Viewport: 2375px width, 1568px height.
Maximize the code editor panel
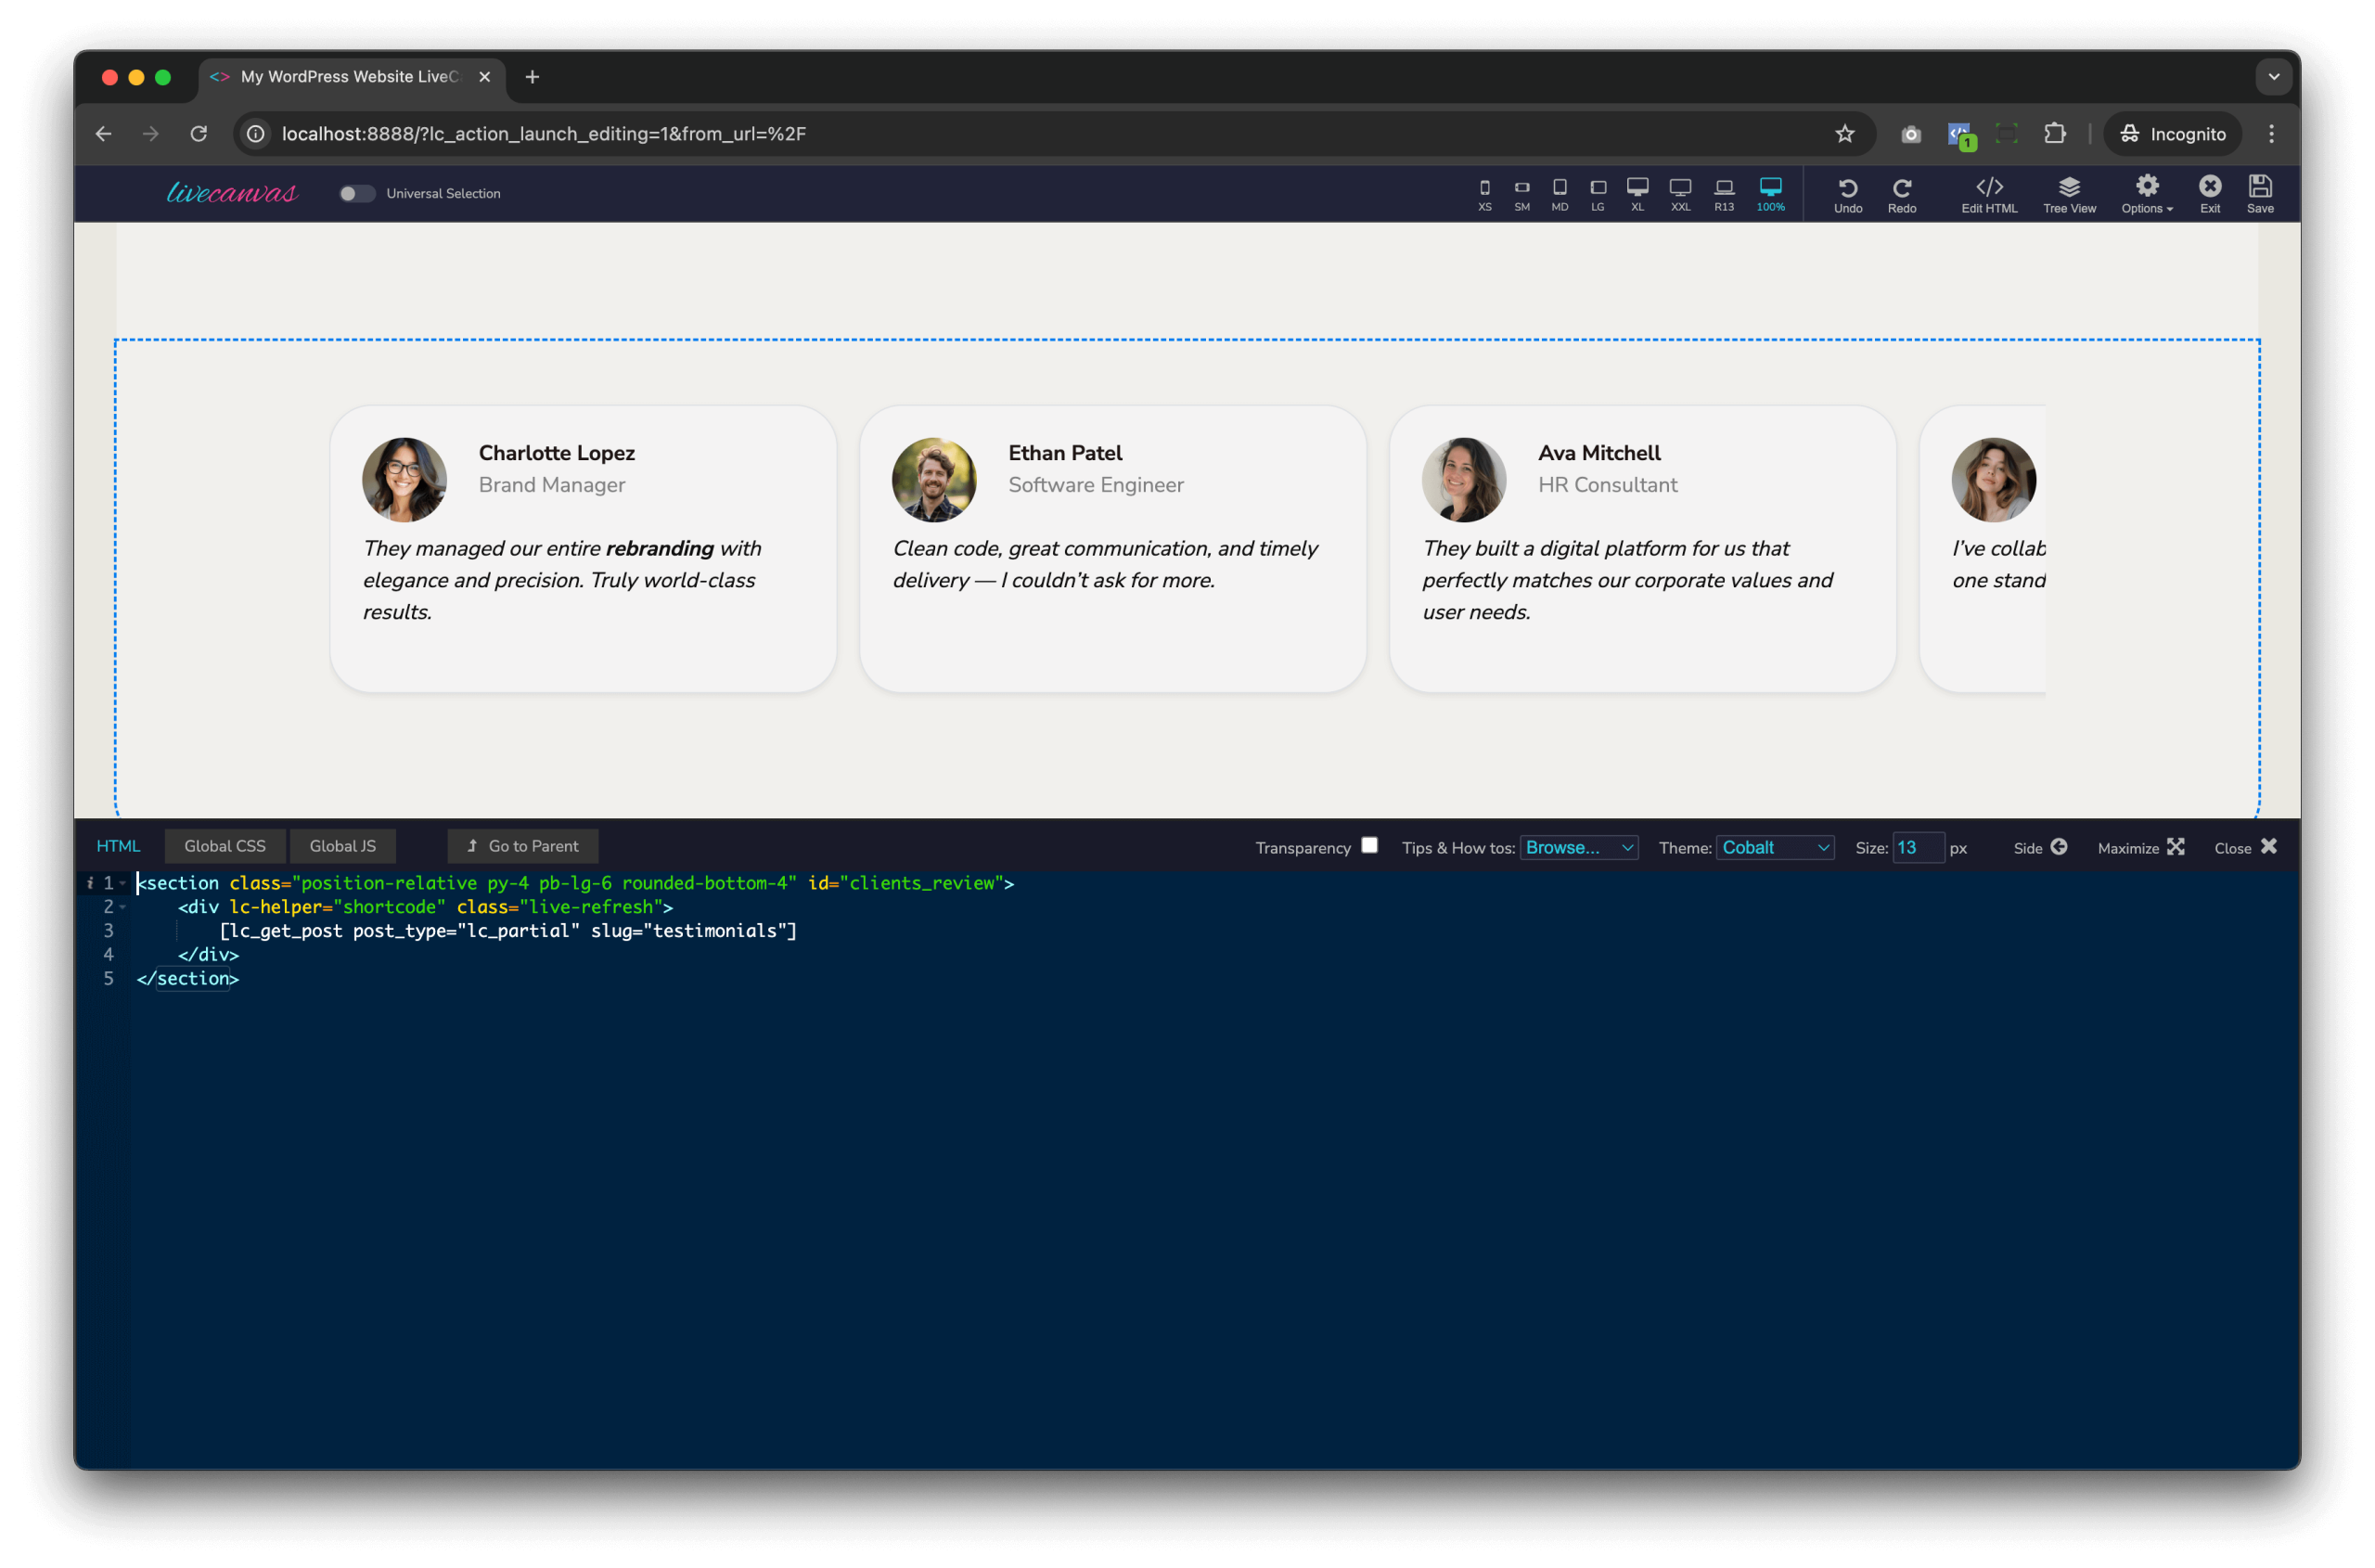[x=2140, y=847]
